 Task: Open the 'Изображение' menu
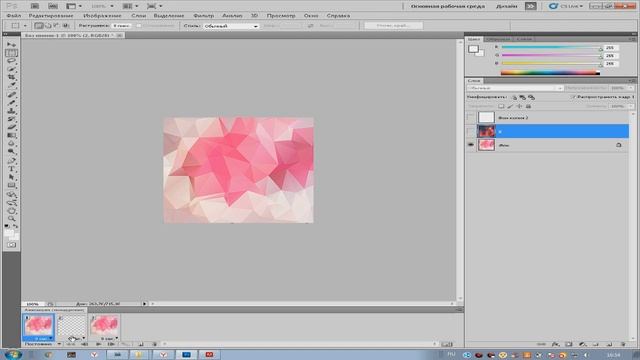pyautogui.click(x=102, y=16)
